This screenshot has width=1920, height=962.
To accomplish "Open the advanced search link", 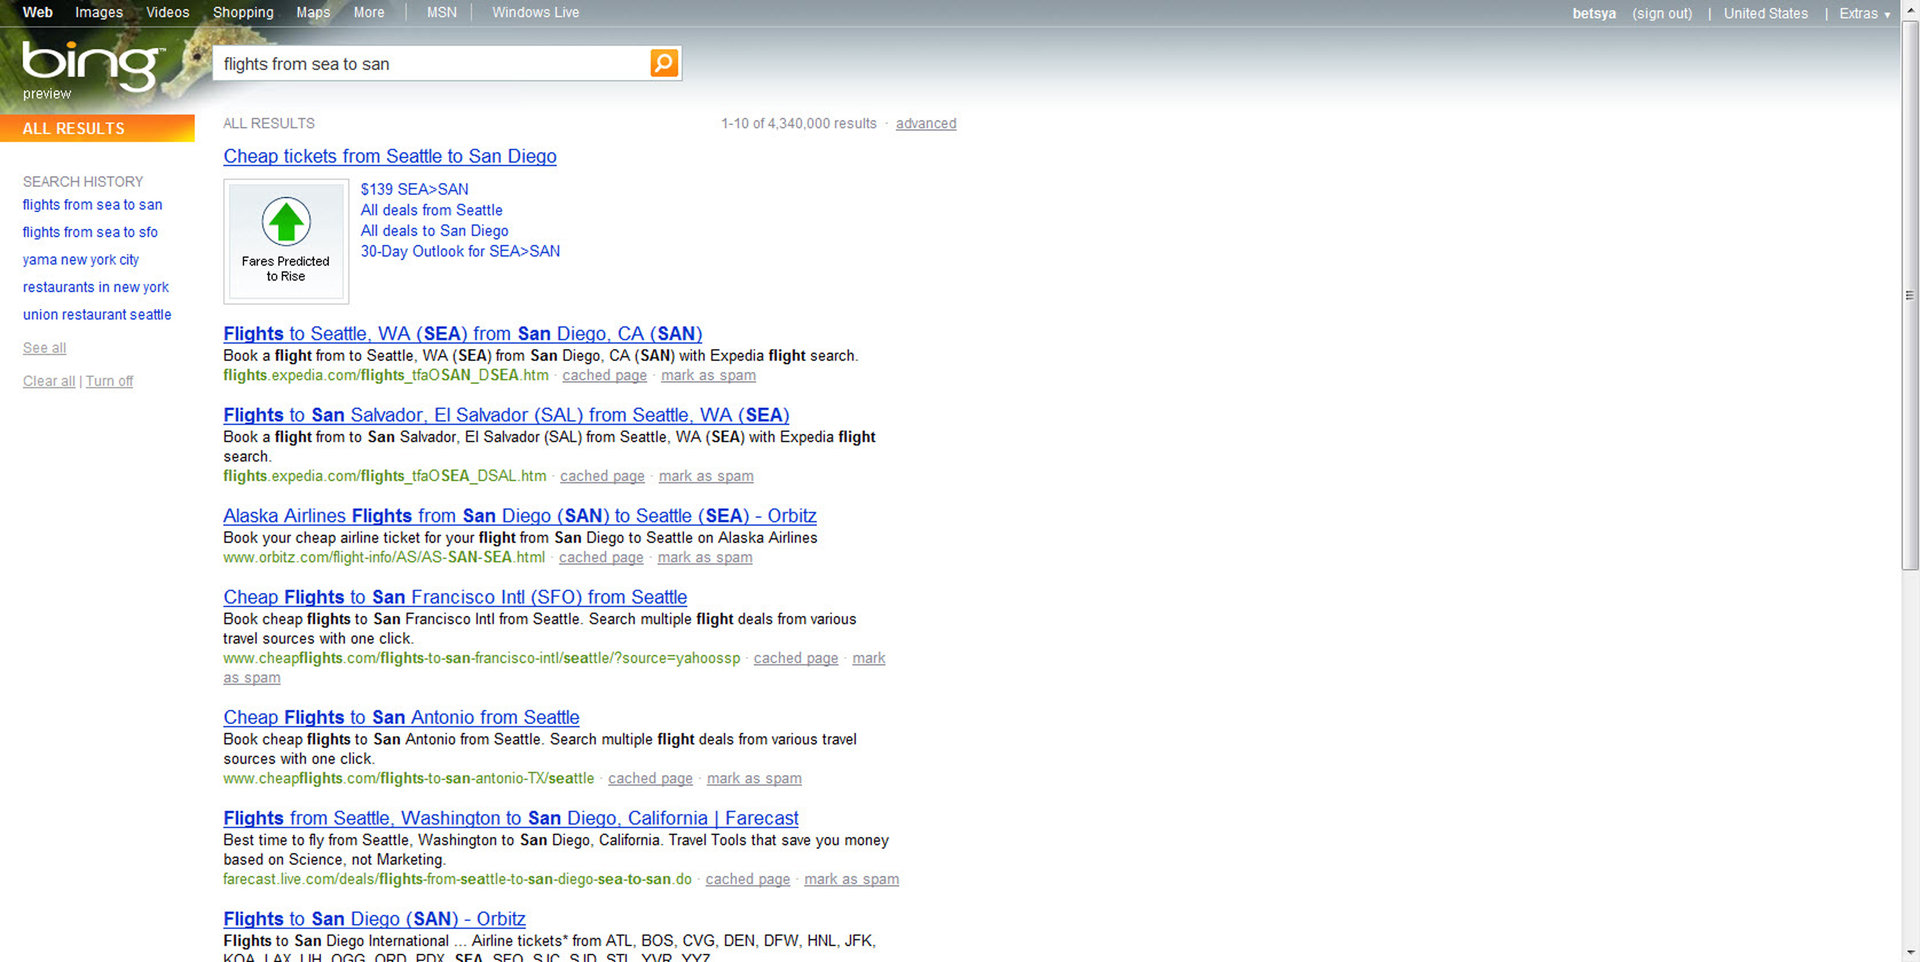I will point(926,123).
